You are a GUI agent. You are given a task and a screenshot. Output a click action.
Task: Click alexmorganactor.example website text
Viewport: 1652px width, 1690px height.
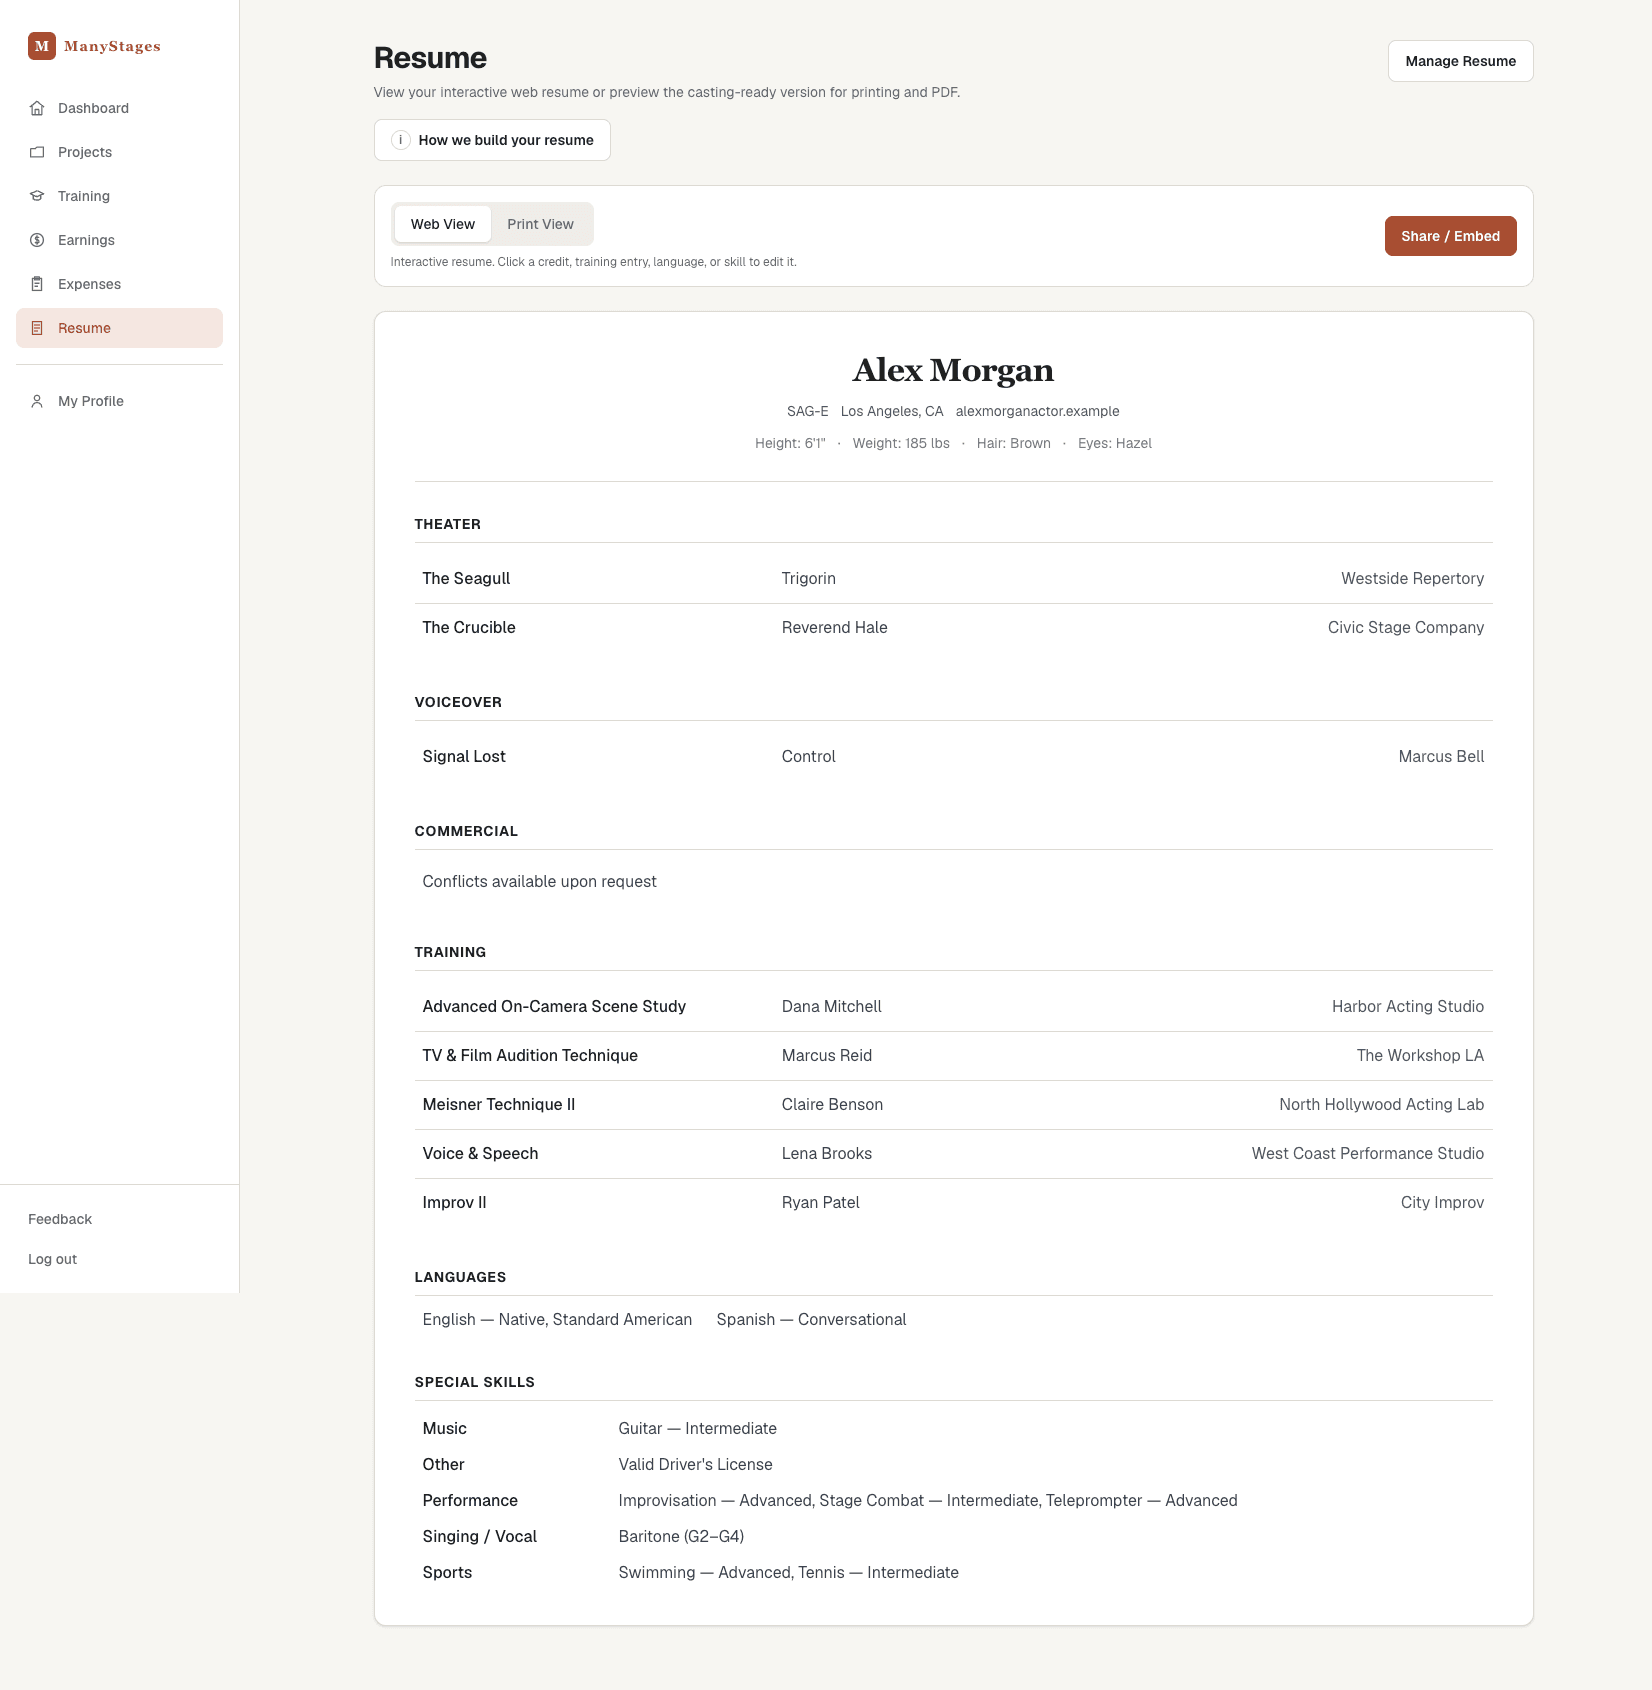pyautogui.click(x=1037, y=411)
